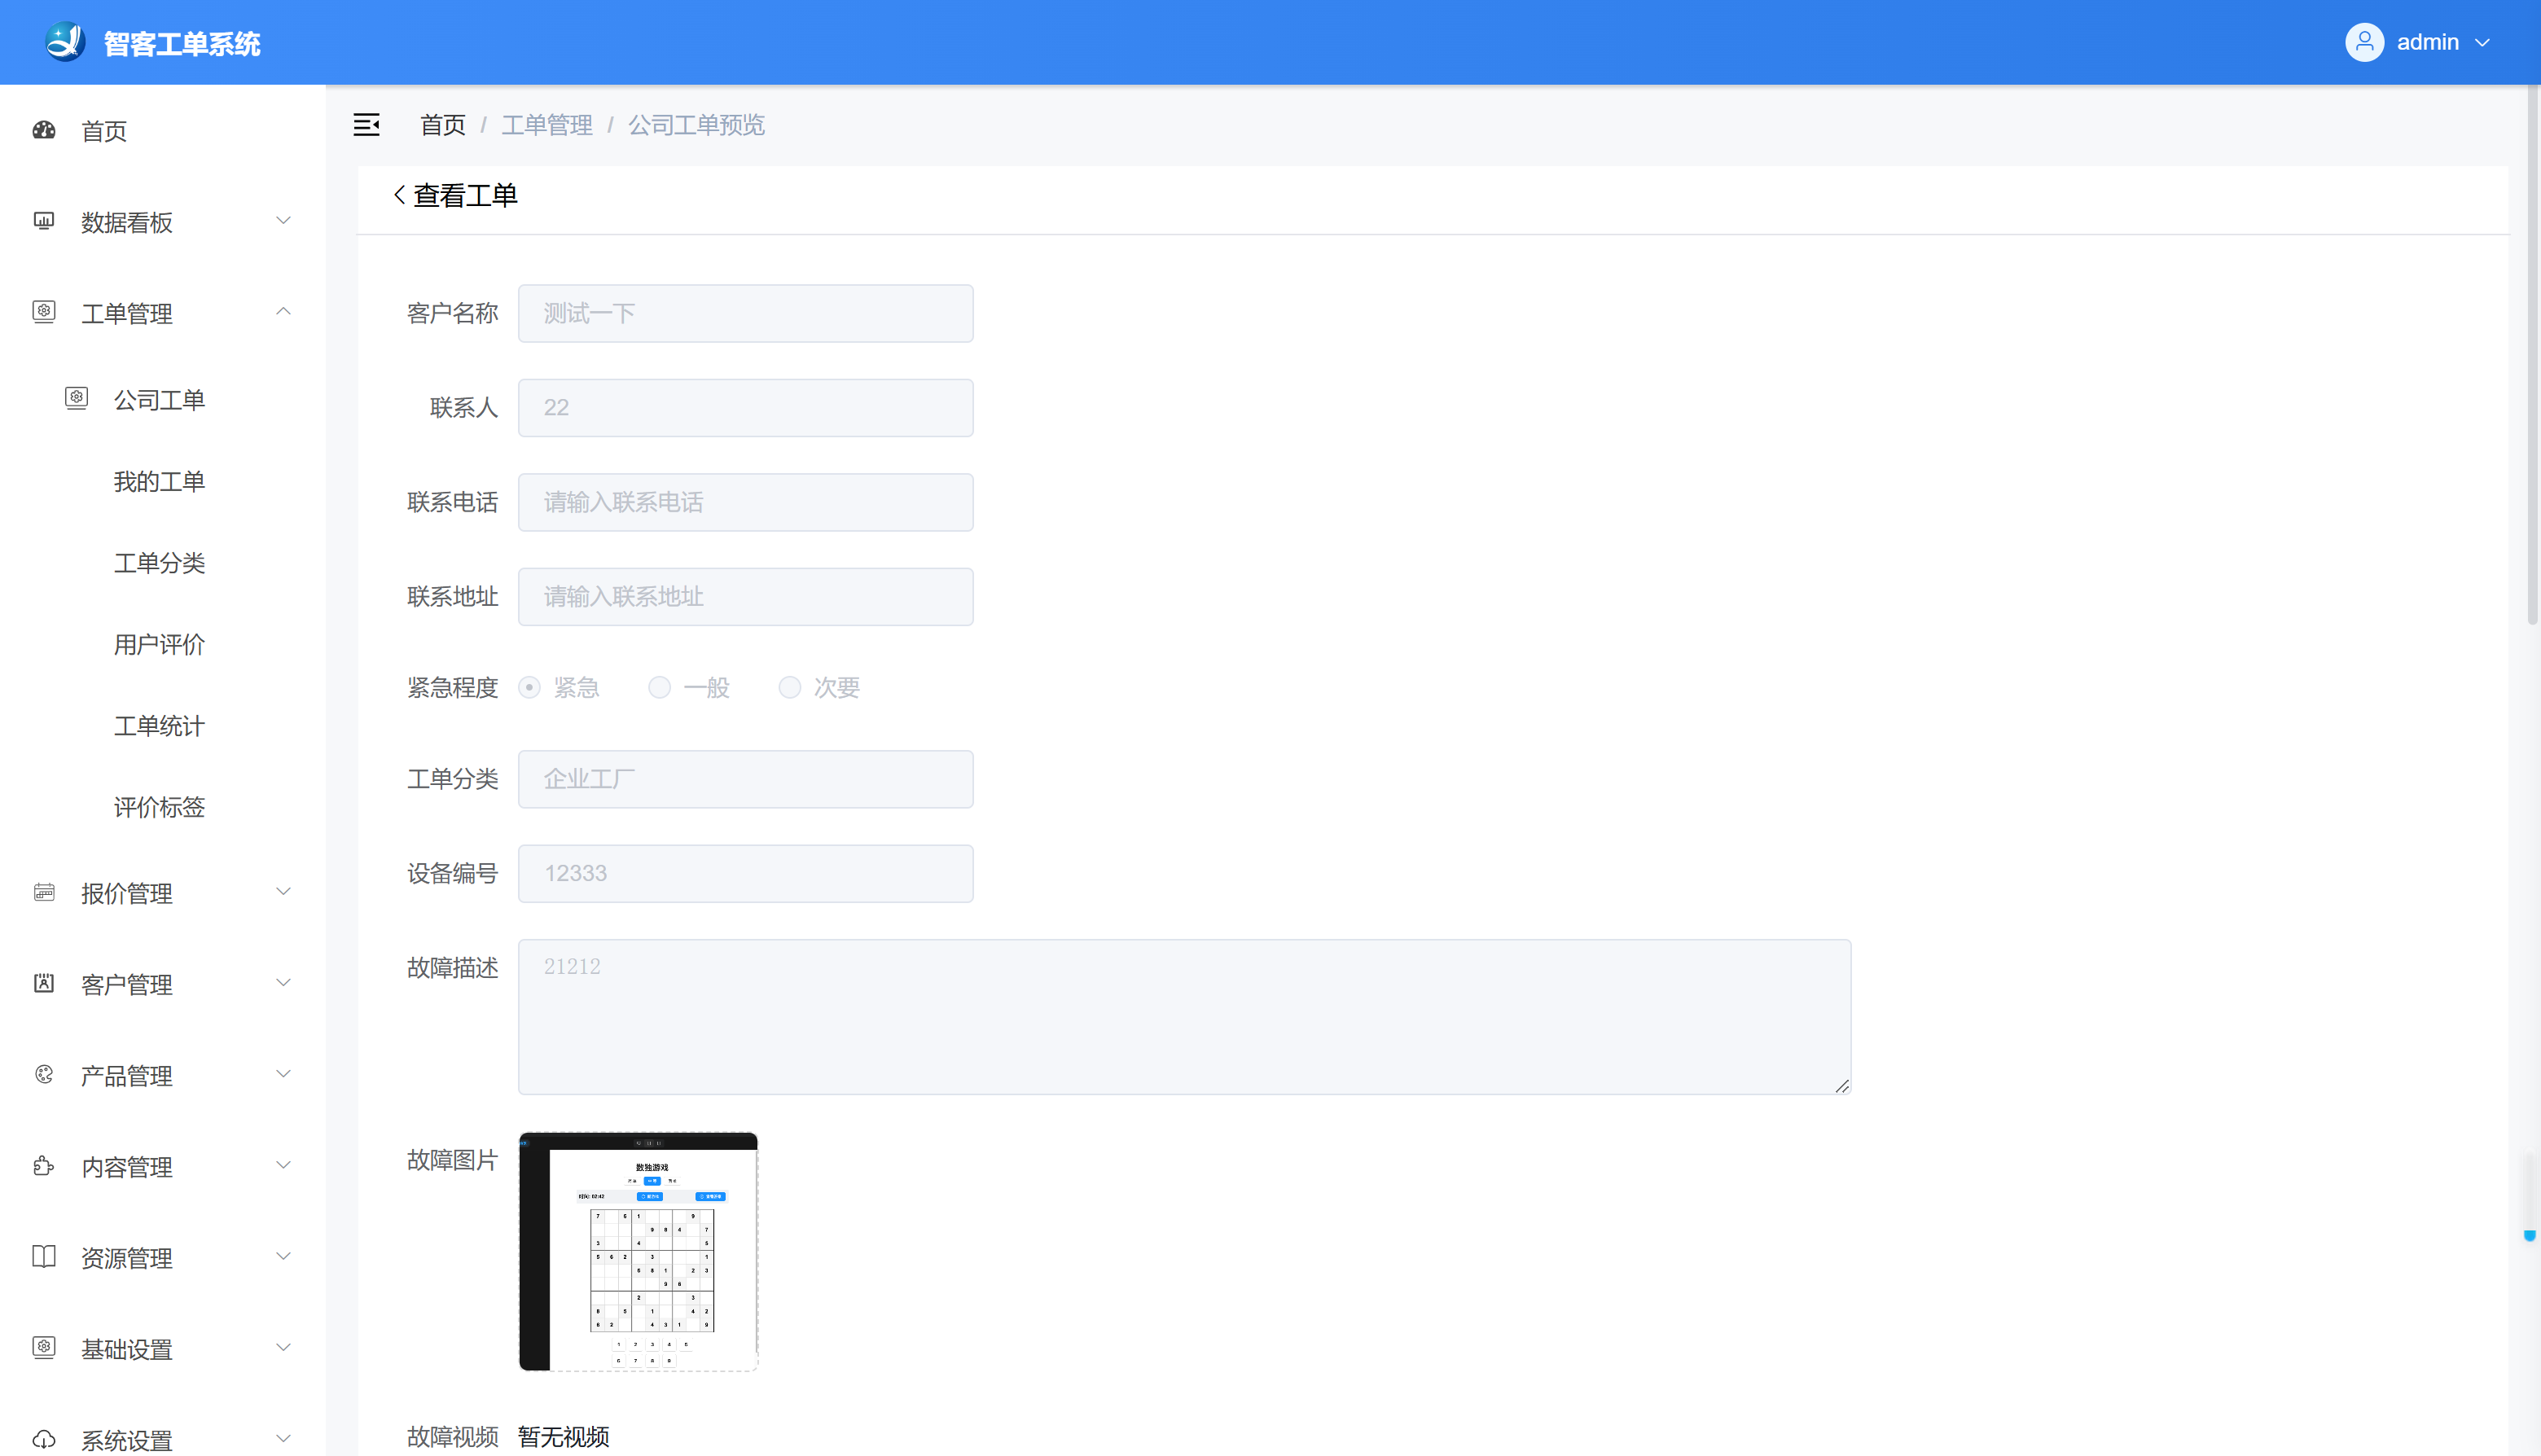Click the 公司工单 submenu icon
2541x1456 pixels.
(77, 399)
